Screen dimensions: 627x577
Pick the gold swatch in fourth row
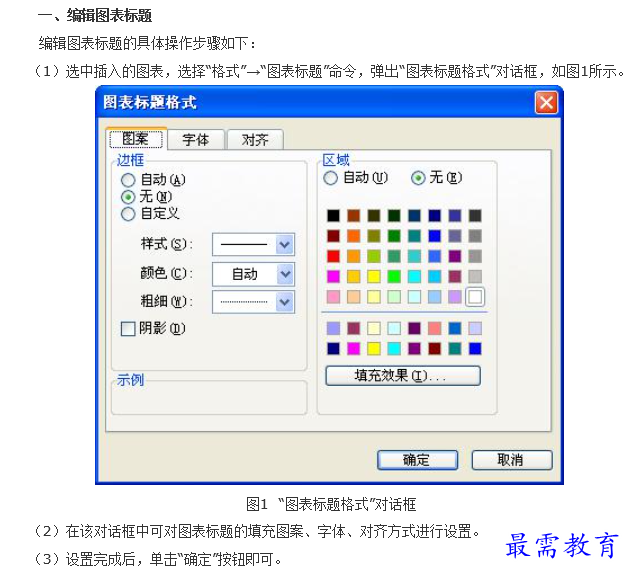(353, 276)
